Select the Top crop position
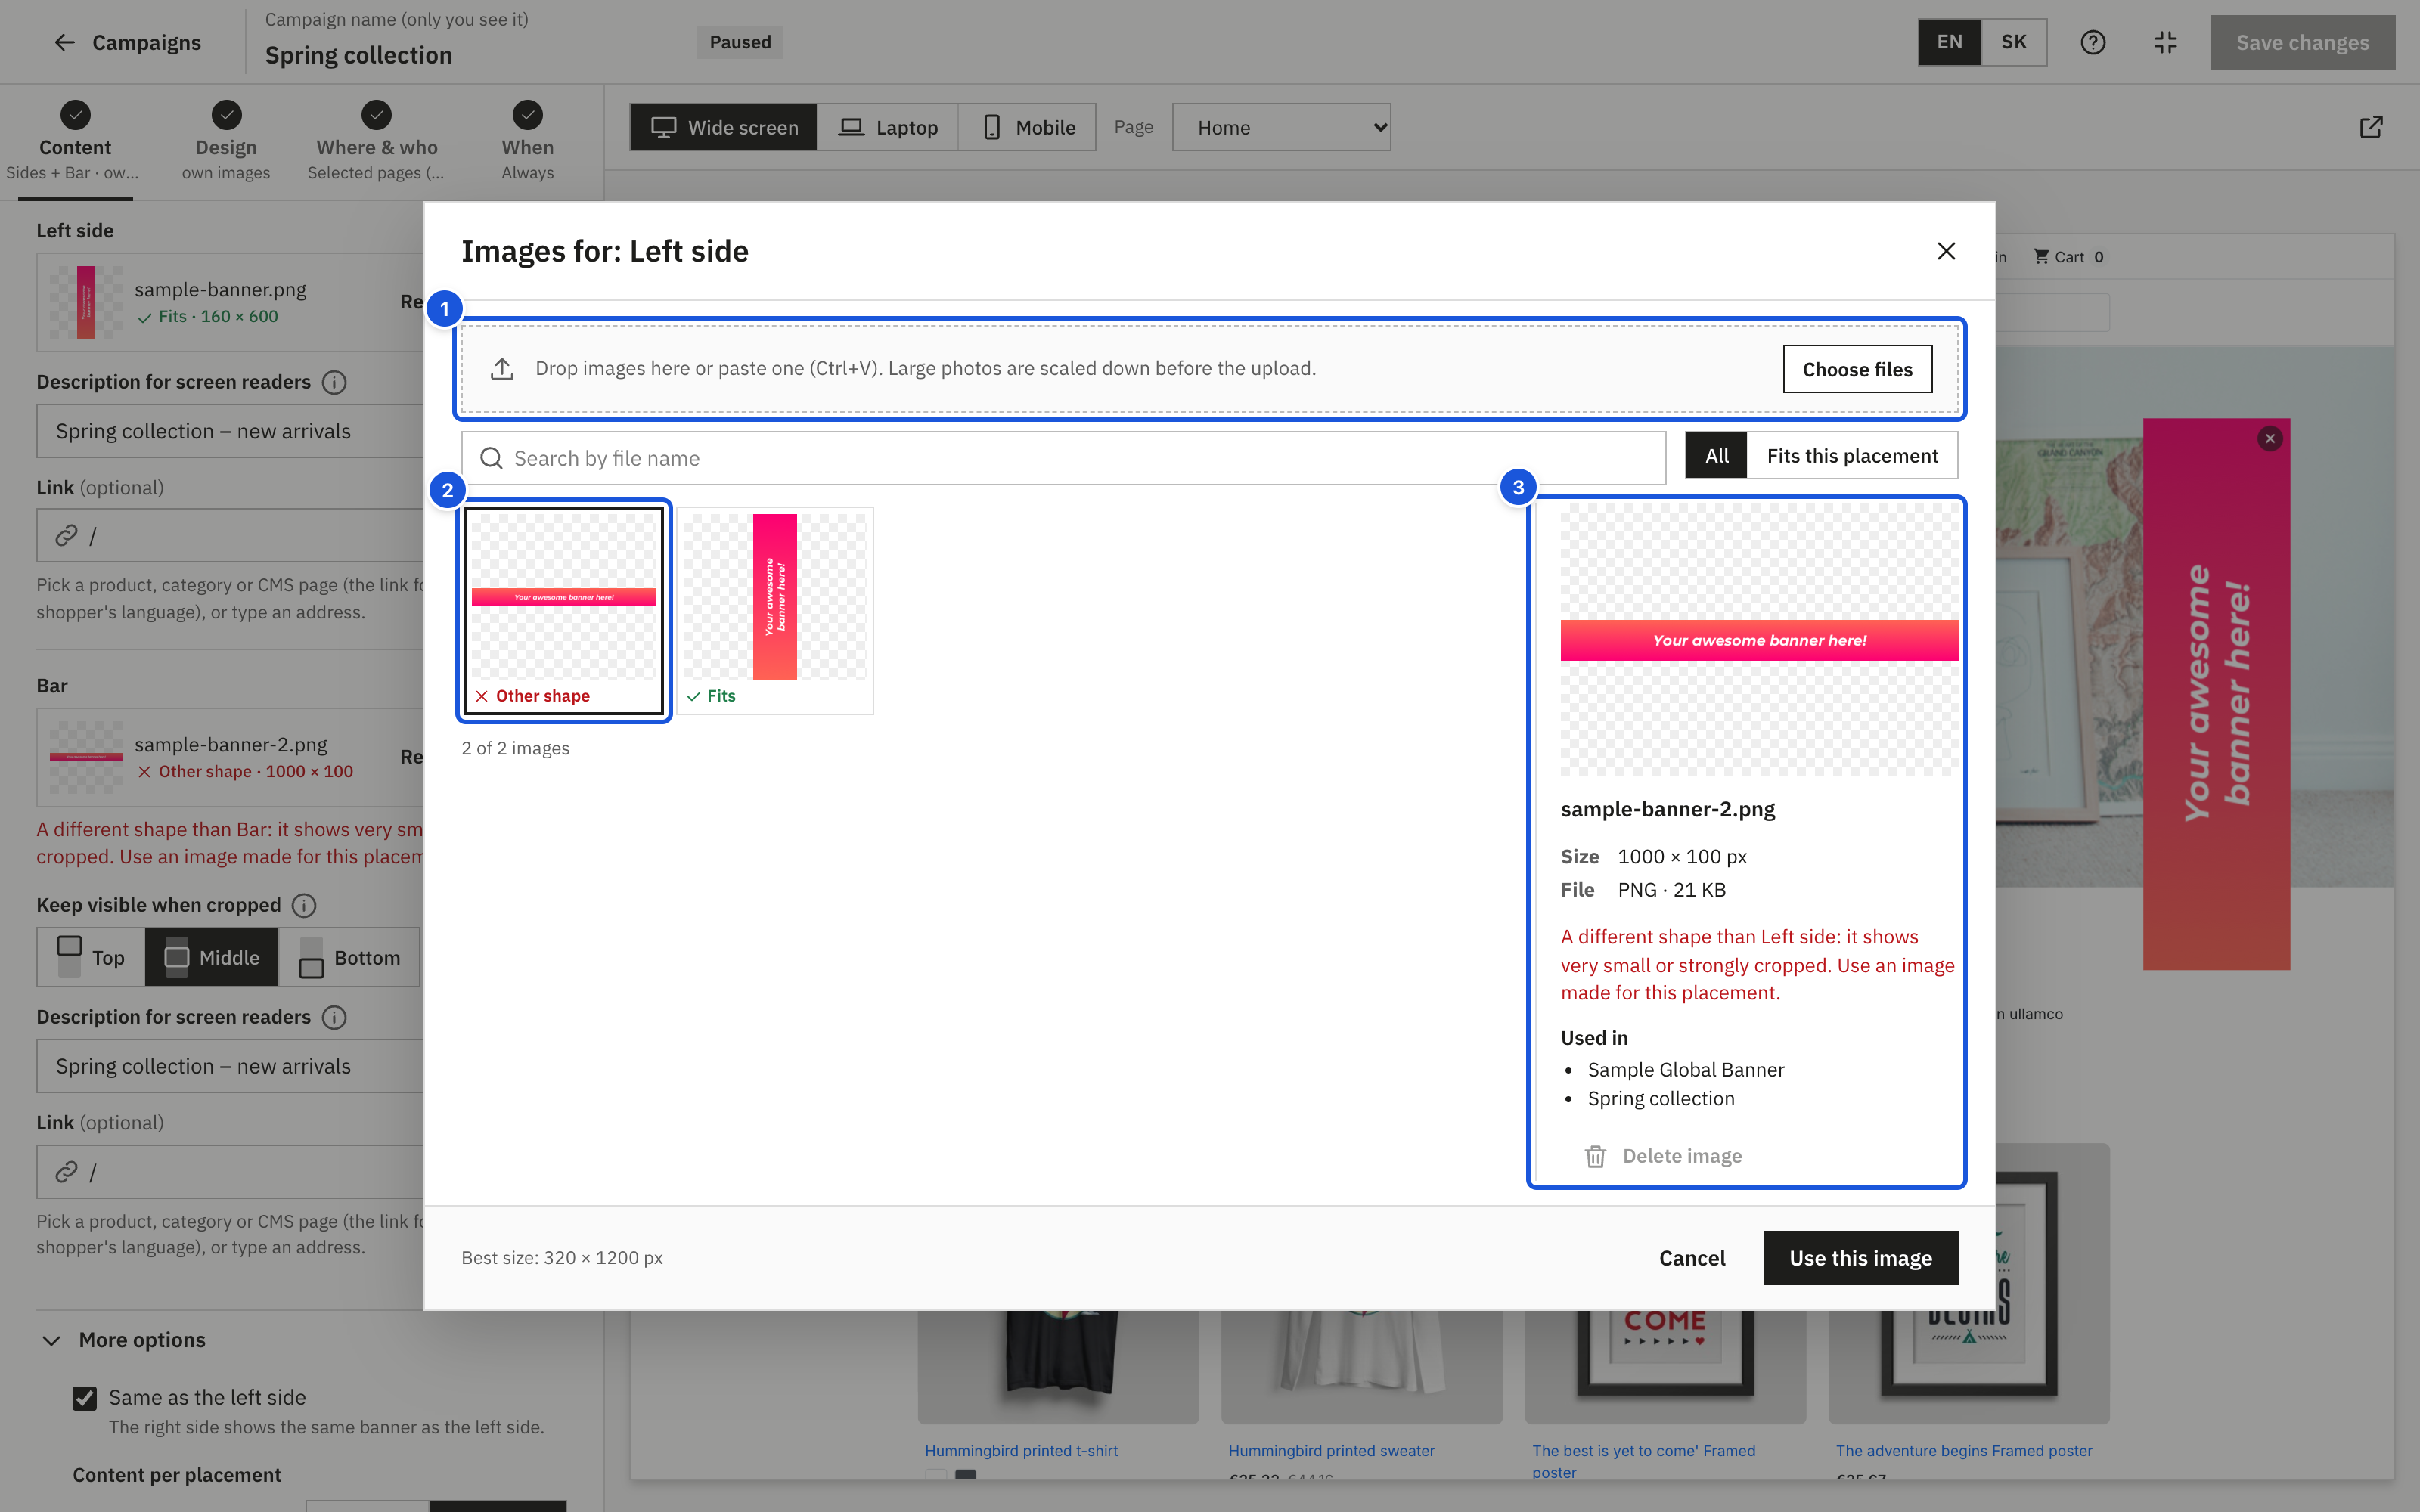Viewport: 2420px width, 1512px height. point(91,958)
